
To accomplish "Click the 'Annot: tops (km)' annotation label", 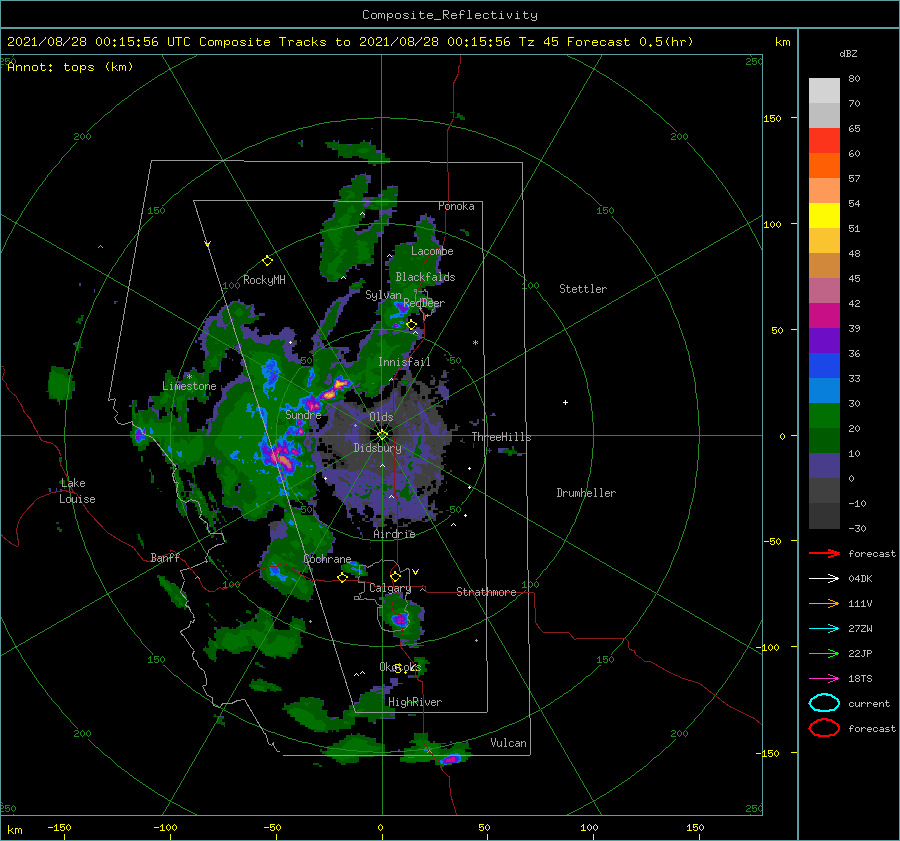I will coord(70,67).
